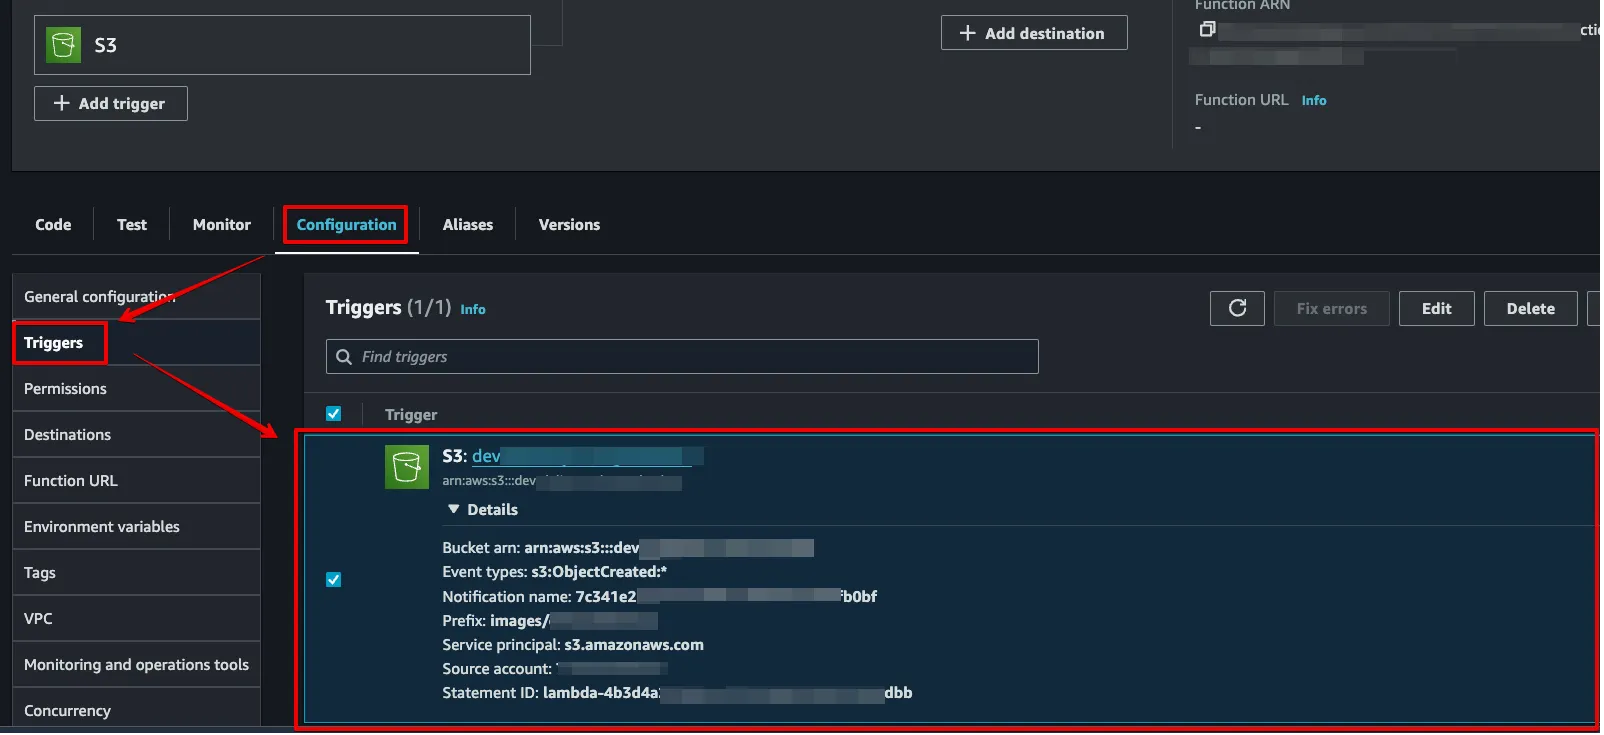Open Destinations in the side menu
This screenshot has height=735, width=1604.
coord(136,435)
